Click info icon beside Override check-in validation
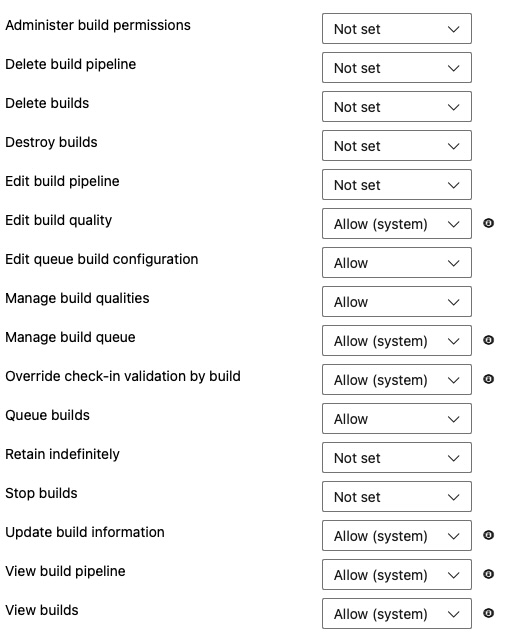 pos(488,379)
